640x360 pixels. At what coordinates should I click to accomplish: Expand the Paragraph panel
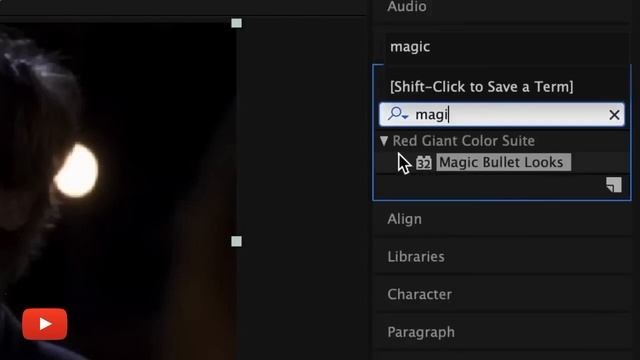[x=421, y=332]
